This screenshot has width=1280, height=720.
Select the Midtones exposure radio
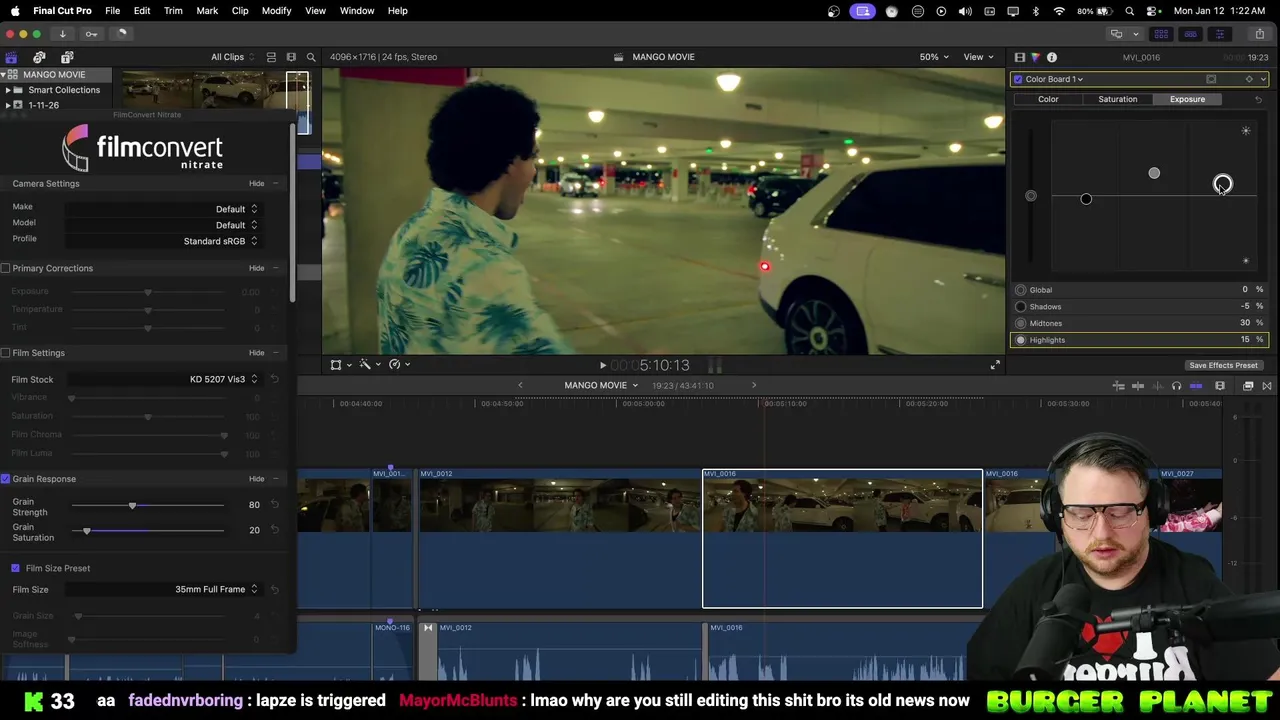click(1021, 324)
